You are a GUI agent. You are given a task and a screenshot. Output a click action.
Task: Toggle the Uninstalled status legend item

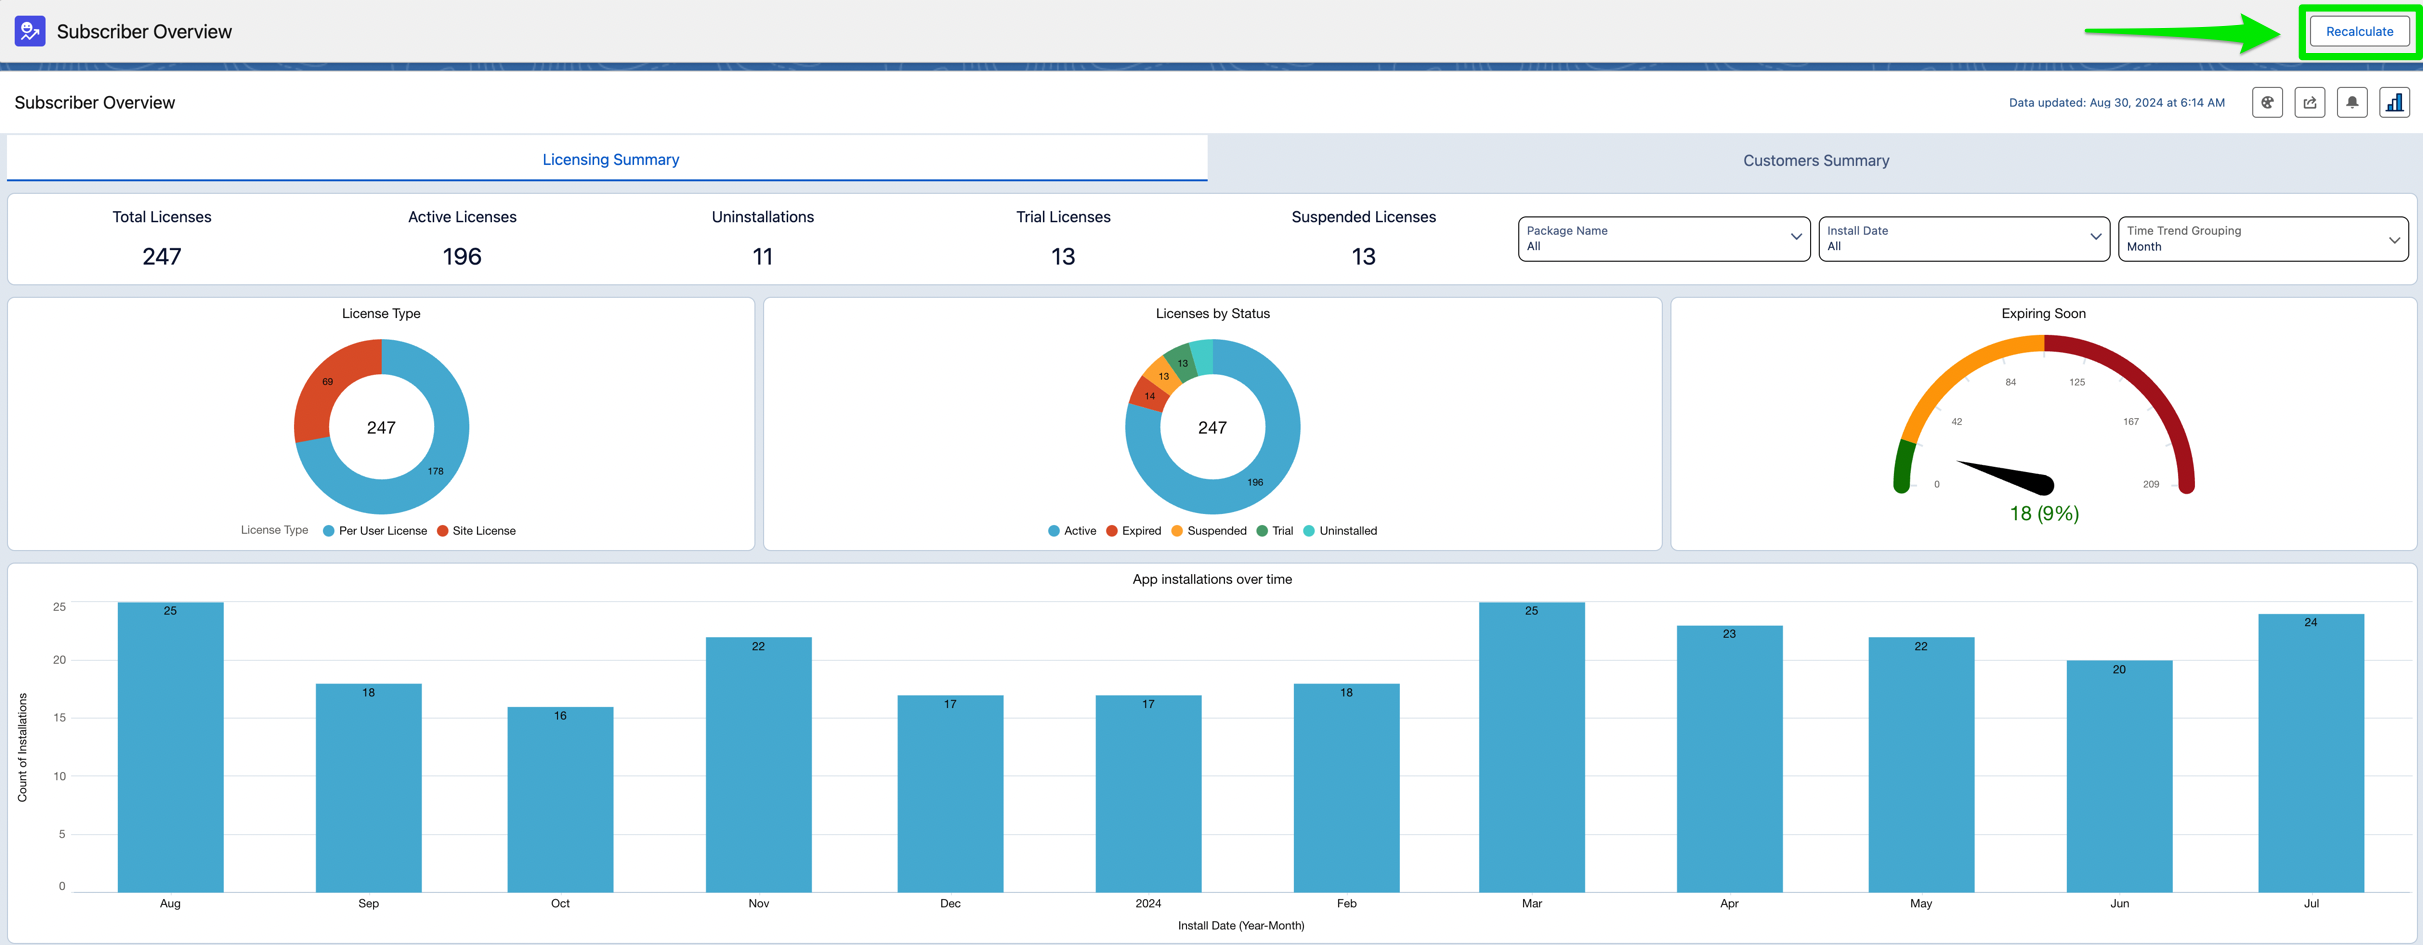coord(1340,531)
